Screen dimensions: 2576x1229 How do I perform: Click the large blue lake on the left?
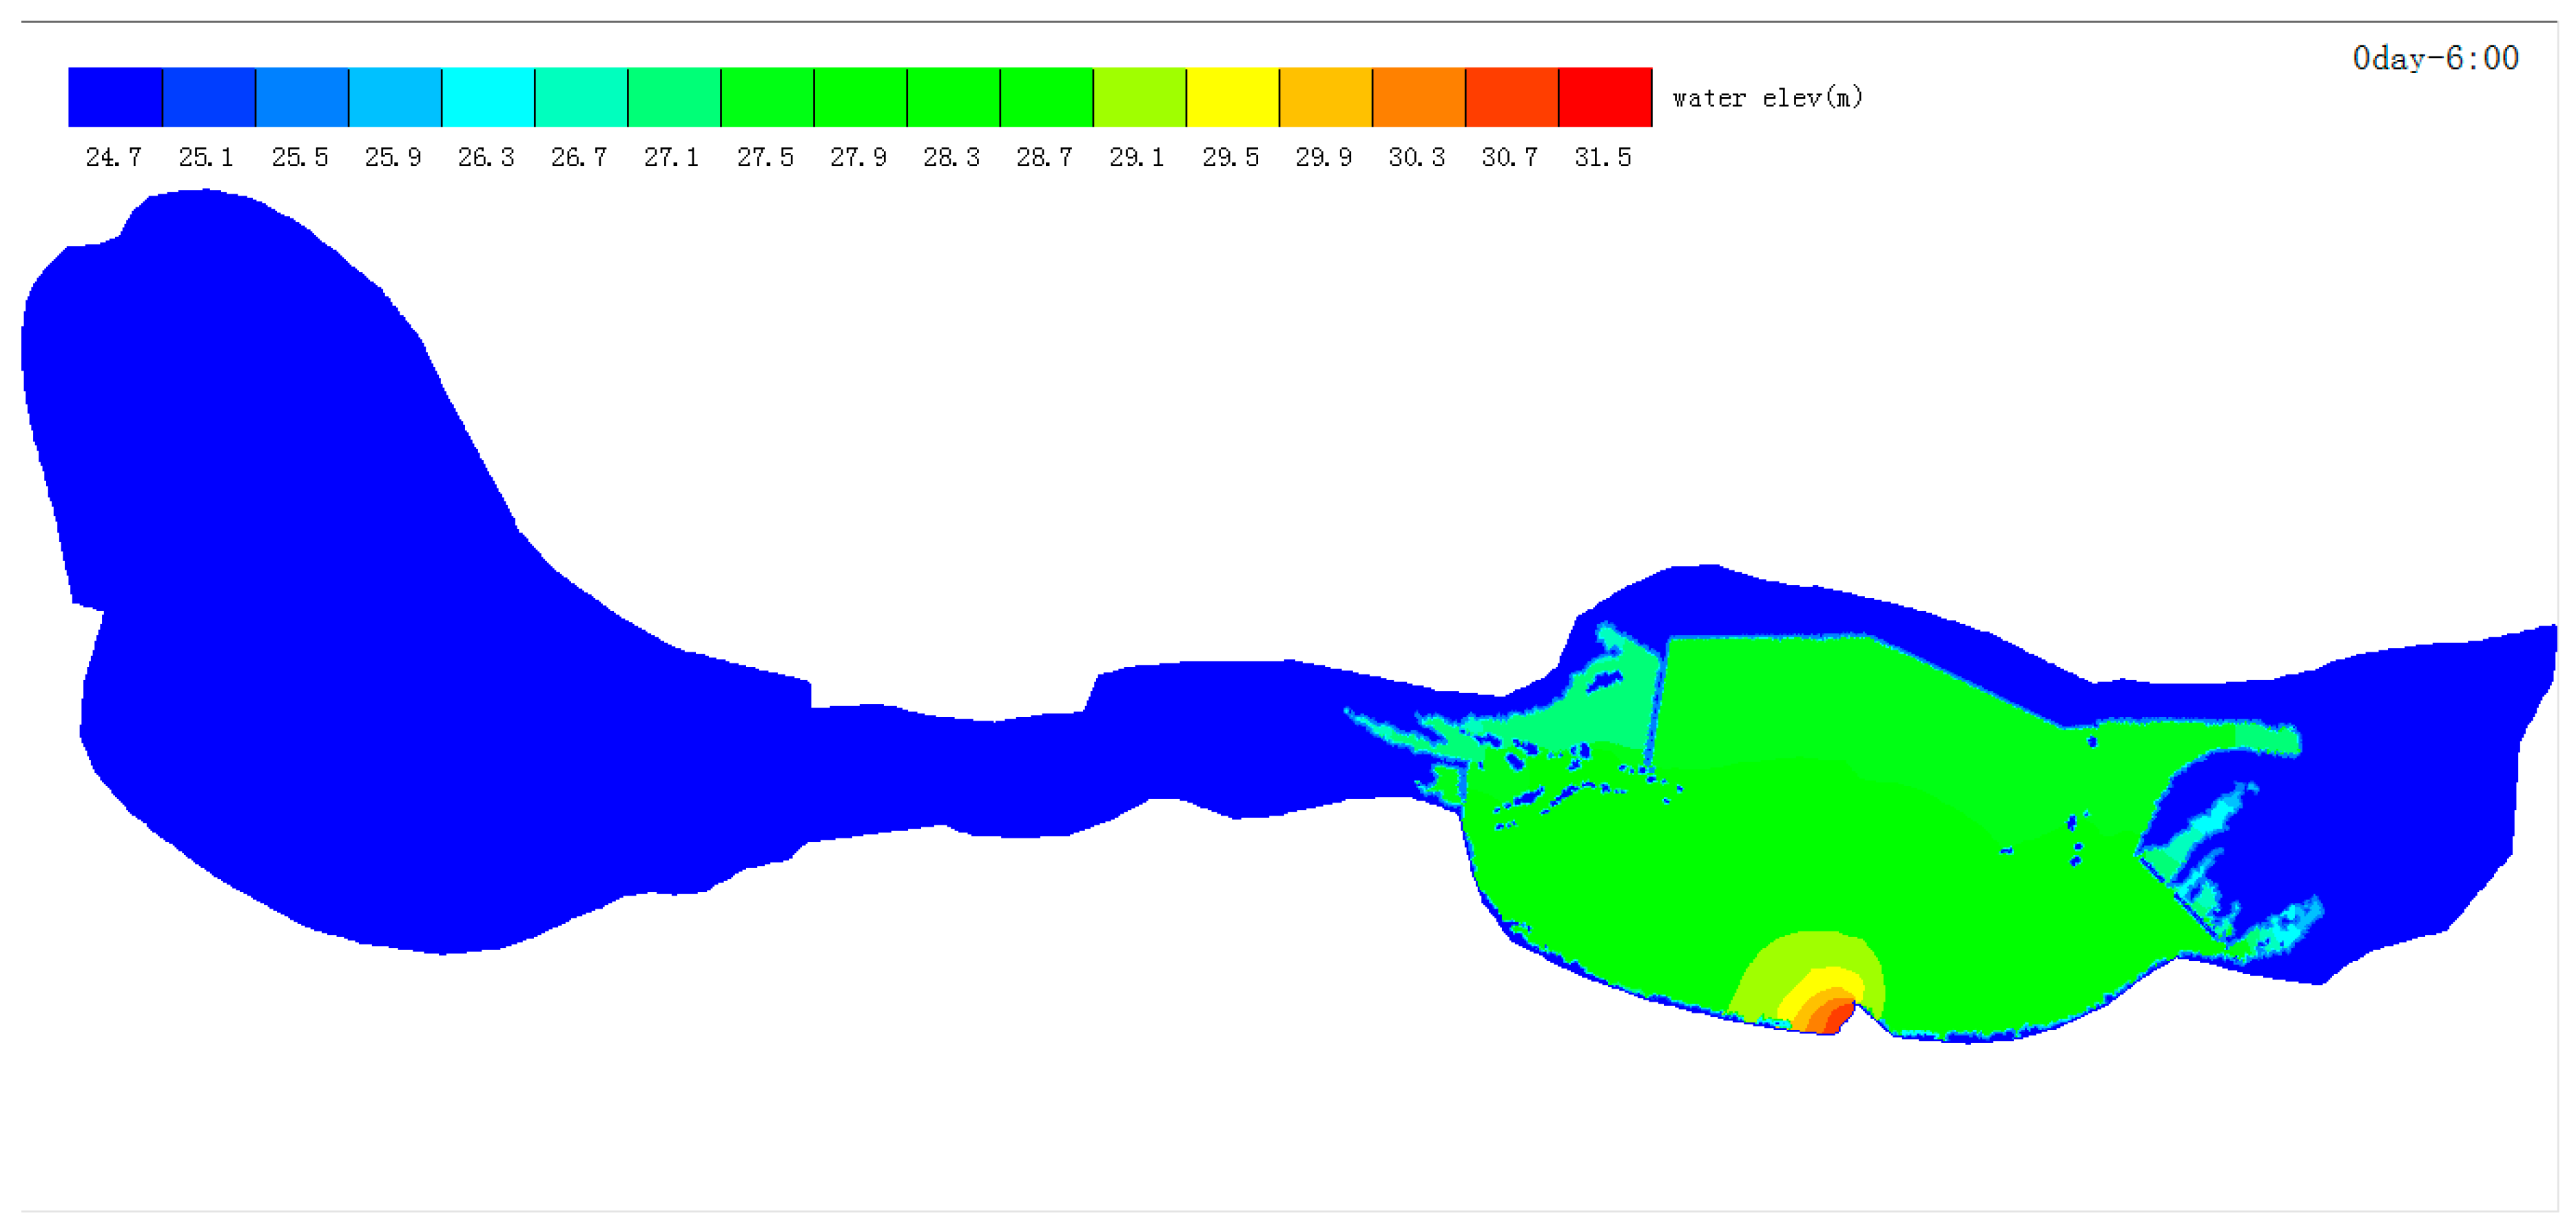click(300, 600)
